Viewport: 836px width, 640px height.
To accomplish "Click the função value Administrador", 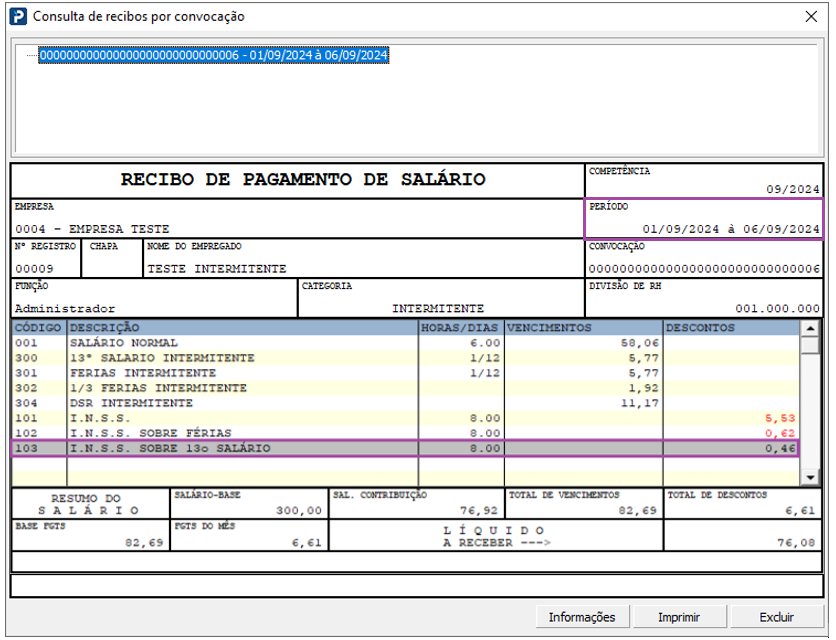I will coord(65,309).
